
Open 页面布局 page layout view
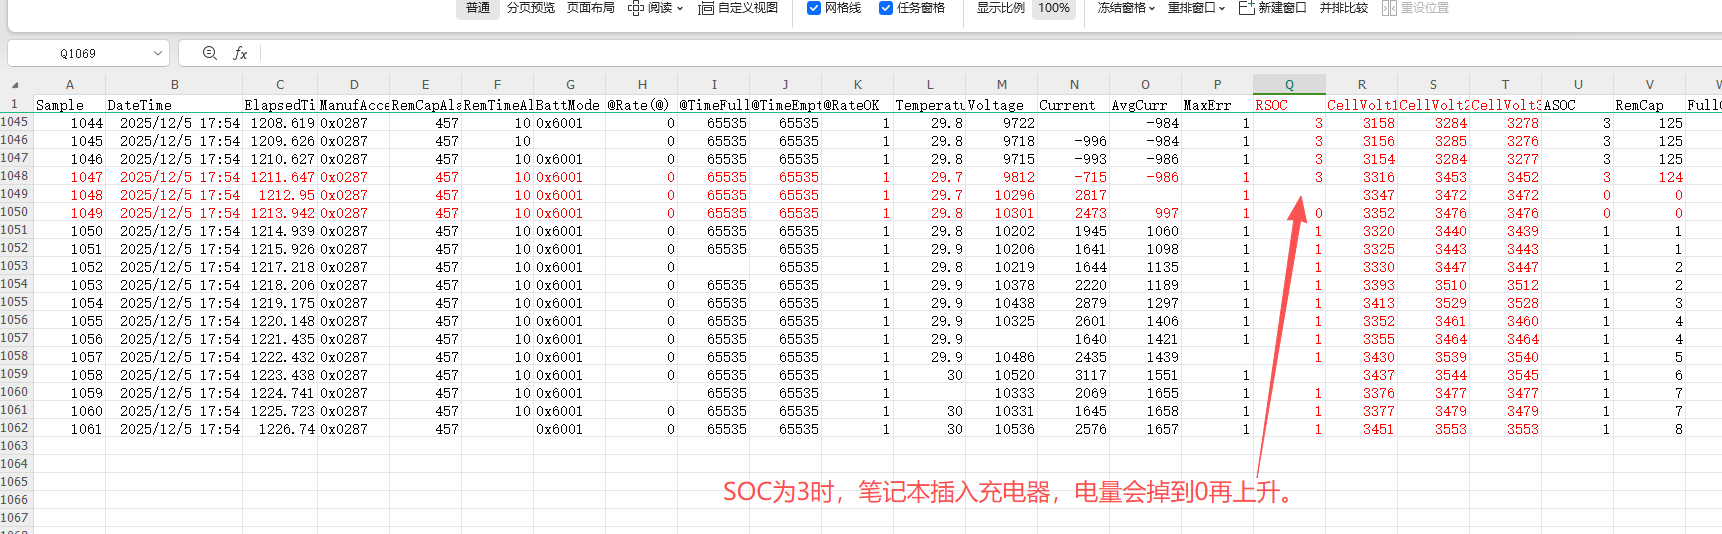[x=590, y=8]
